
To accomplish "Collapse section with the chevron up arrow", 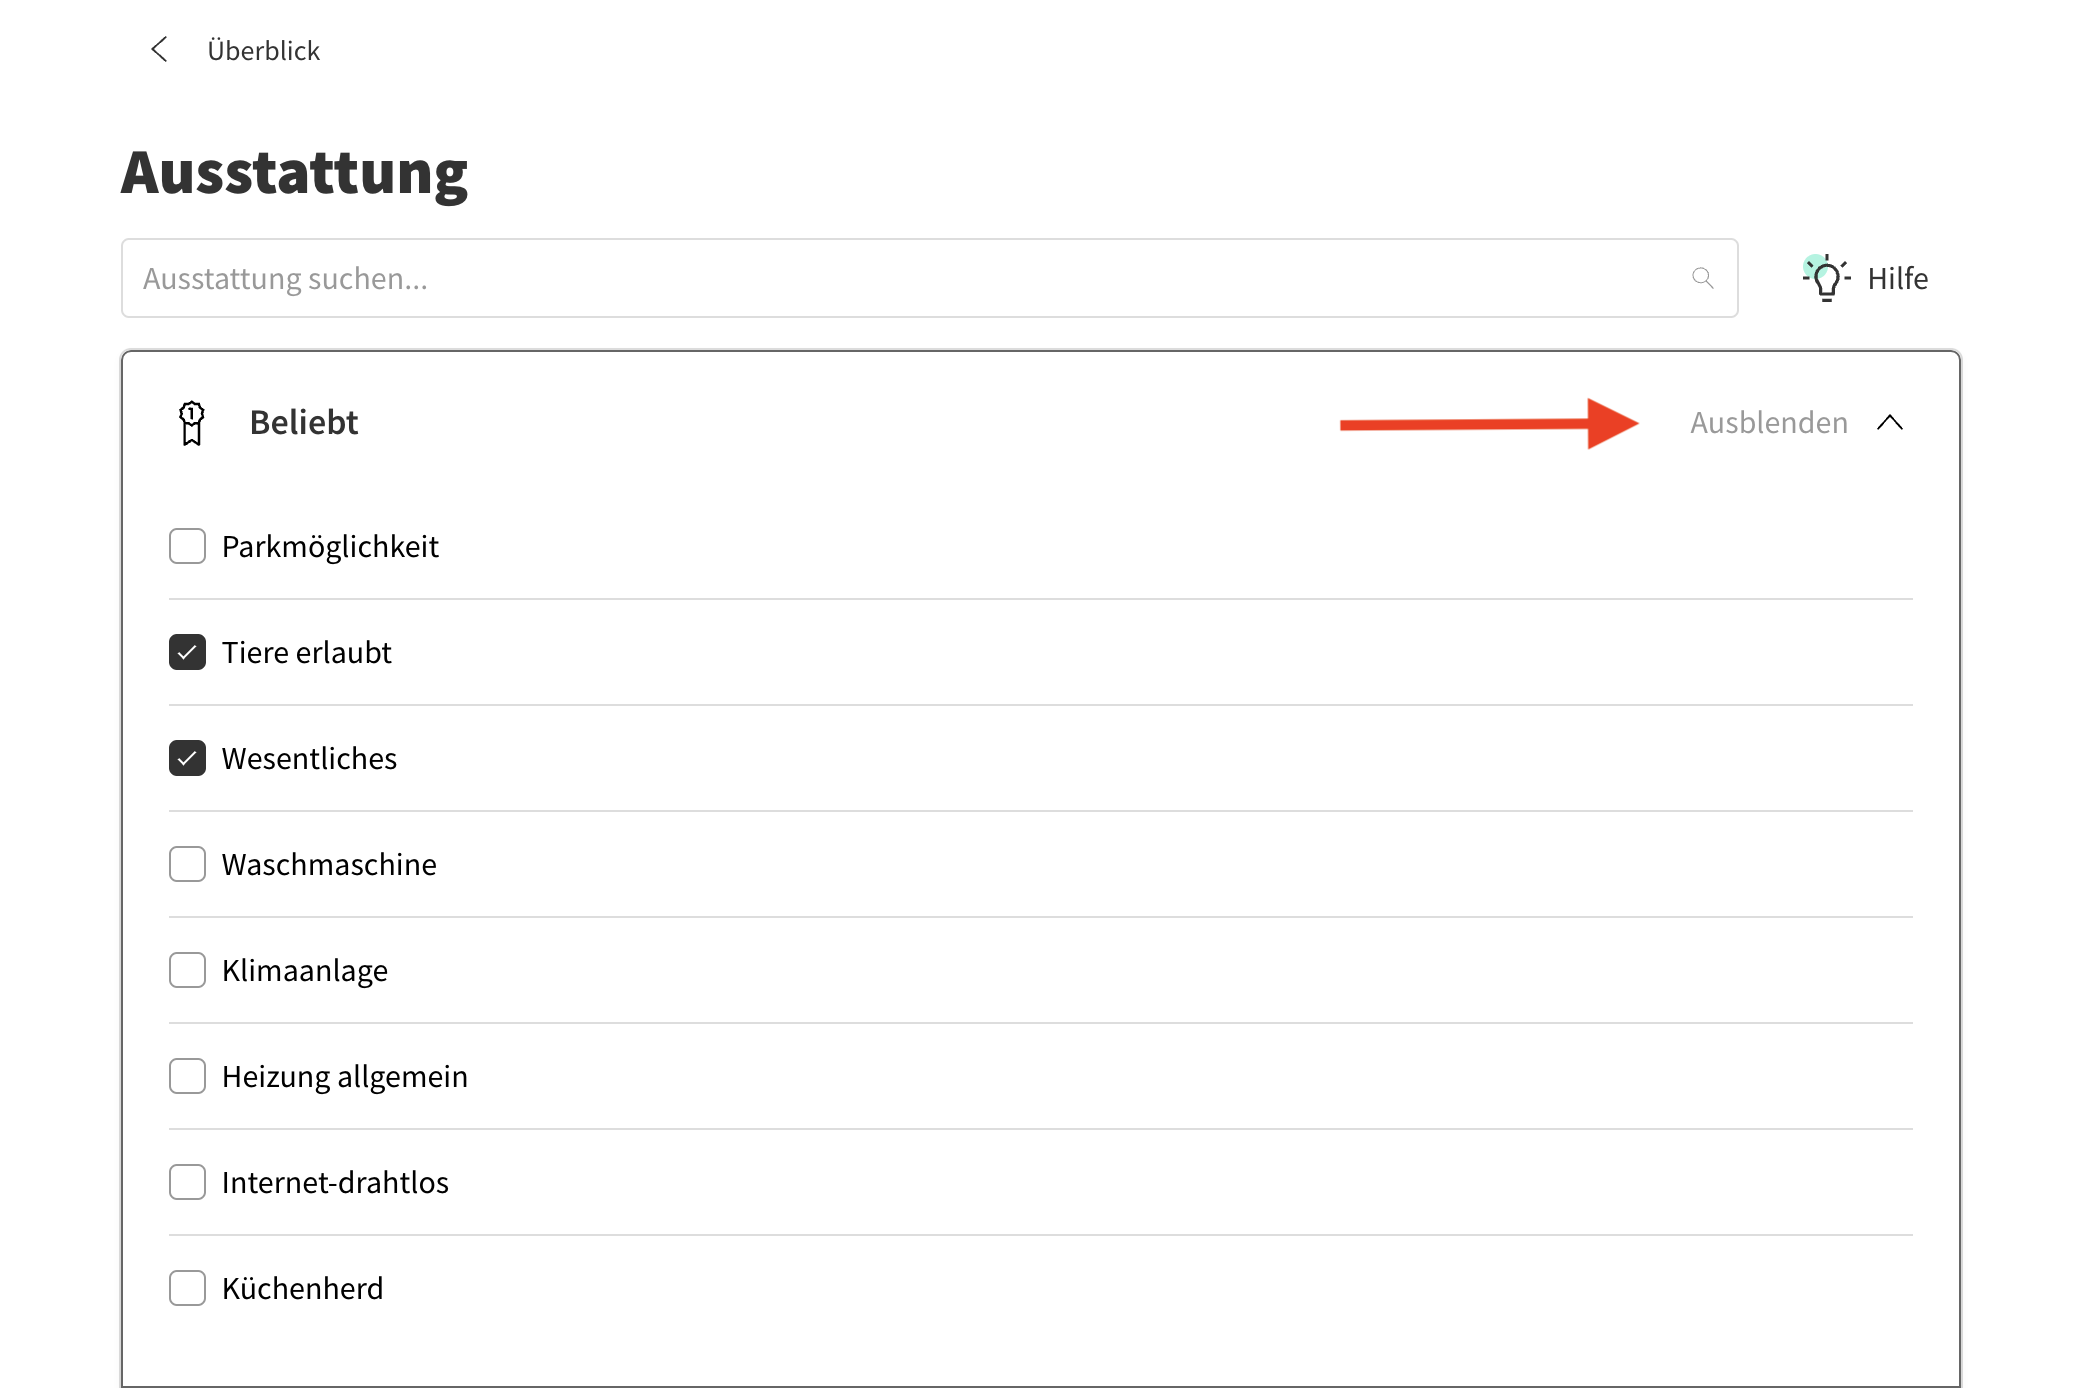I will 1889,423.
